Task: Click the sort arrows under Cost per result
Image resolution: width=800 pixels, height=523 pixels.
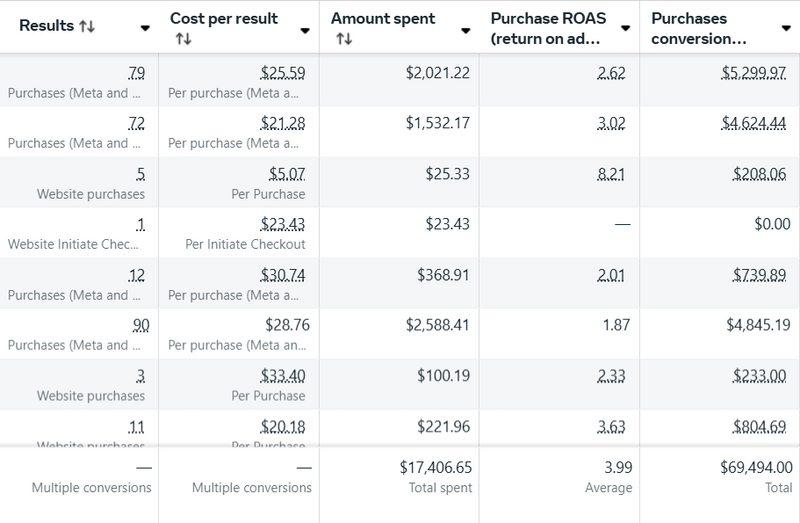Action: pos(182,39)
